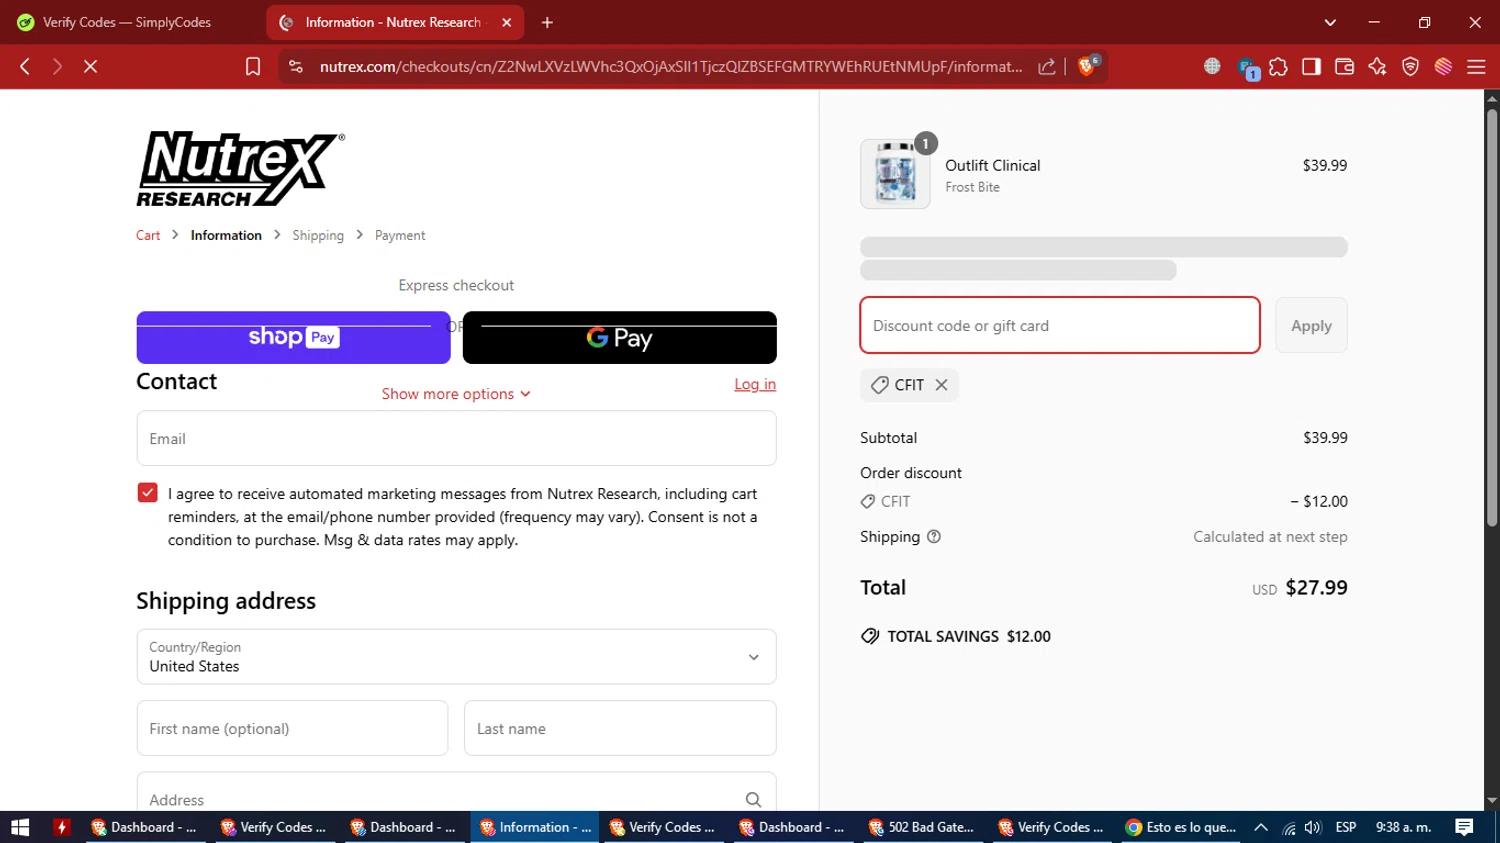1500x843 pixels.
Task: Open the Brave Wallet icon
Action: pyautogui.click(x=1344, y=66)
